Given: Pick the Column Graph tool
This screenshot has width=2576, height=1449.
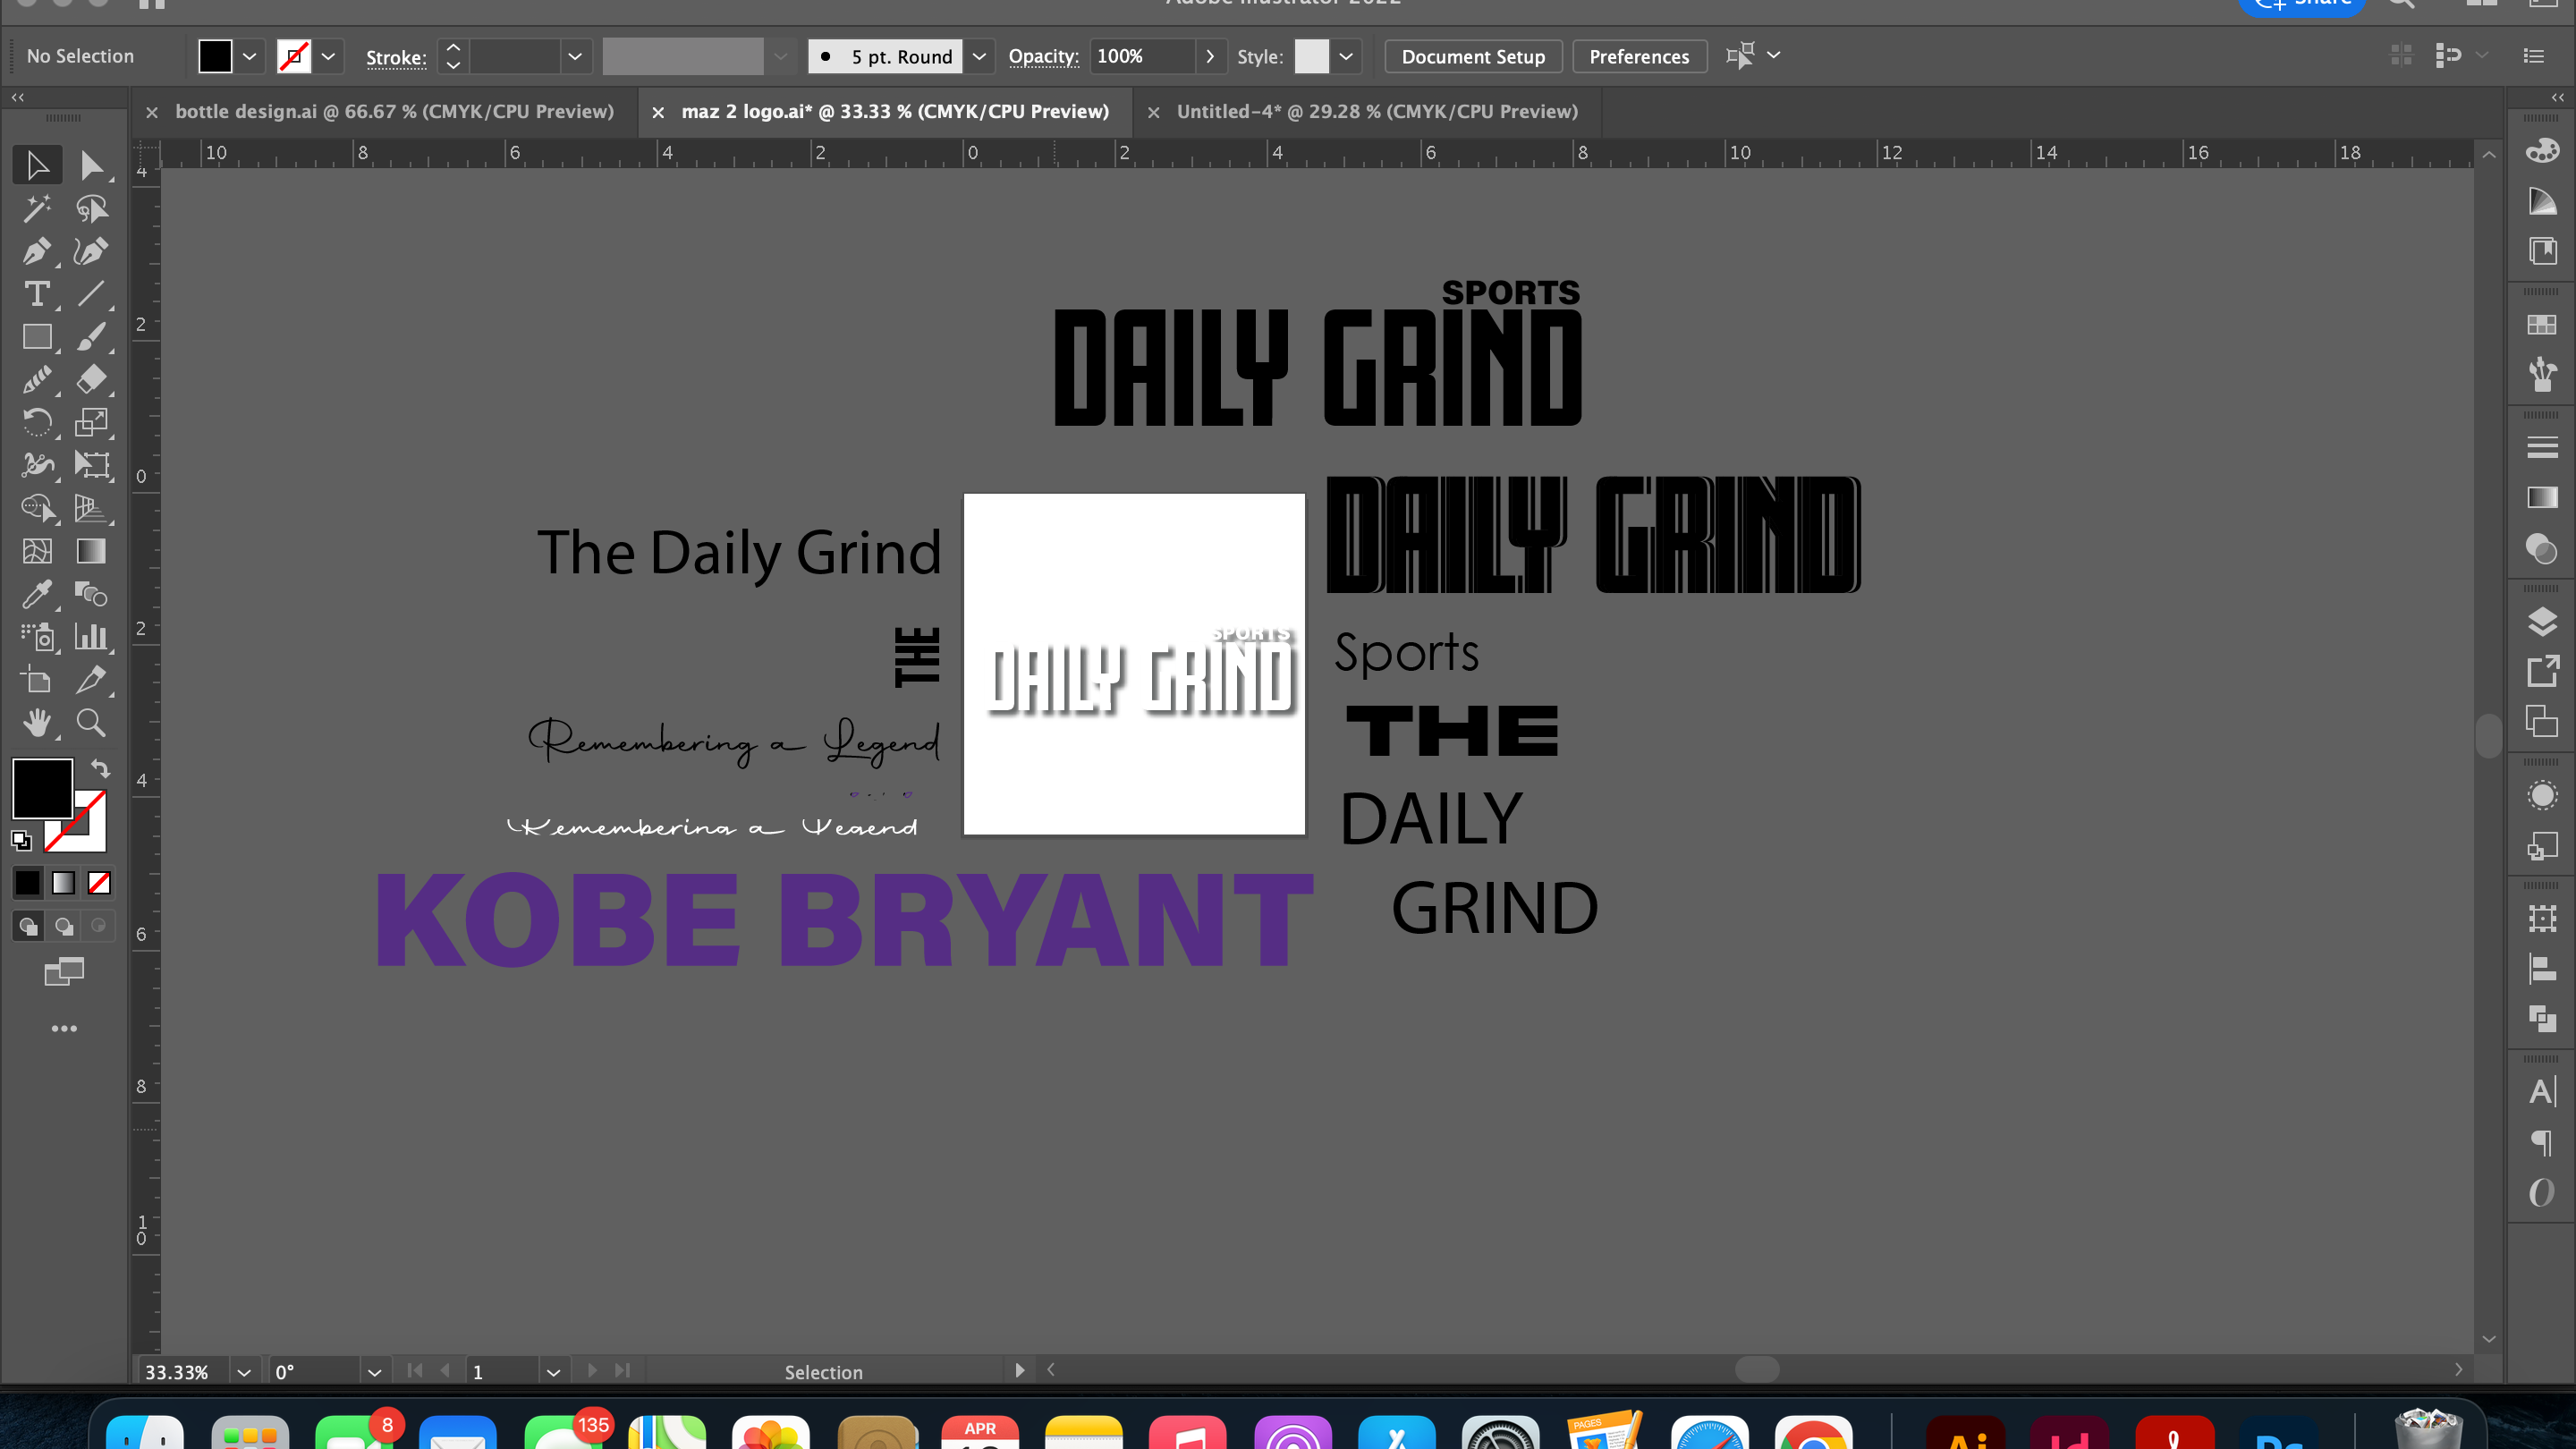Looking at the screenshot, I should (91, 637).
